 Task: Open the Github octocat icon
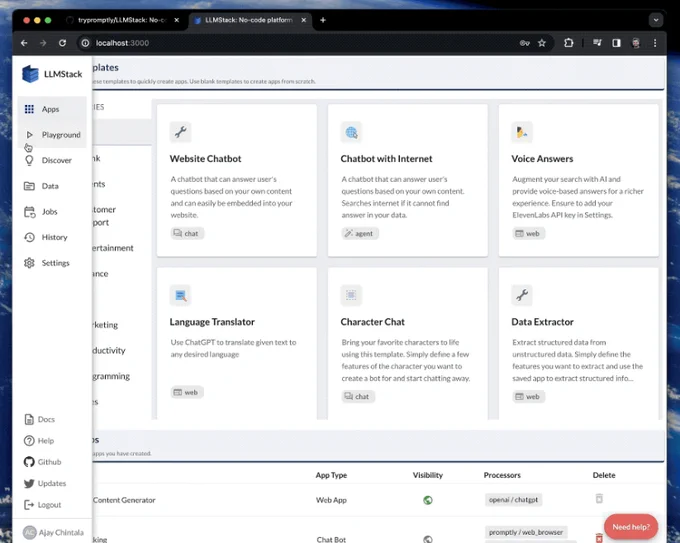coord(29,462)
